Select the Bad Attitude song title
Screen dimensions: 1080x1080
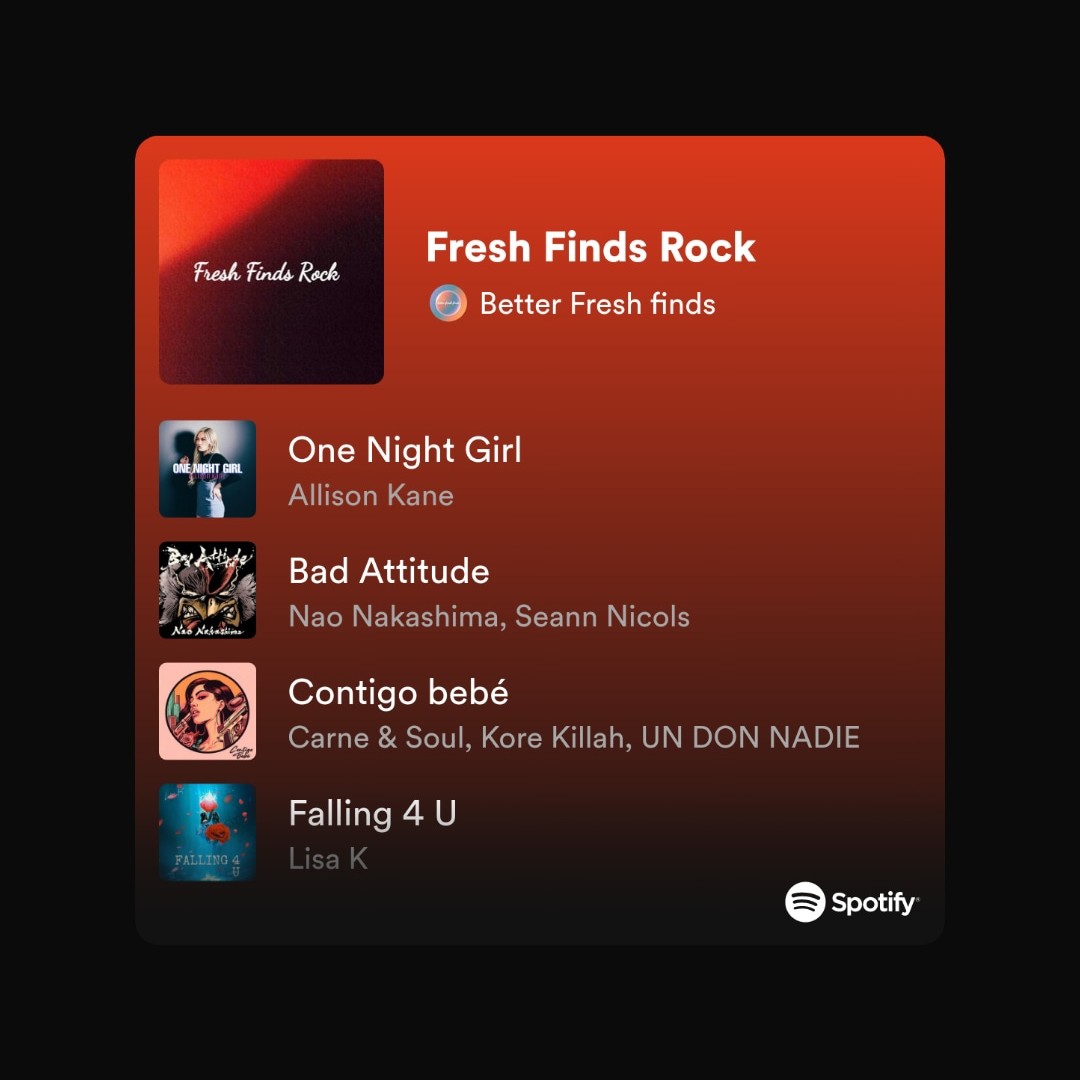click(x=389, y=571)
